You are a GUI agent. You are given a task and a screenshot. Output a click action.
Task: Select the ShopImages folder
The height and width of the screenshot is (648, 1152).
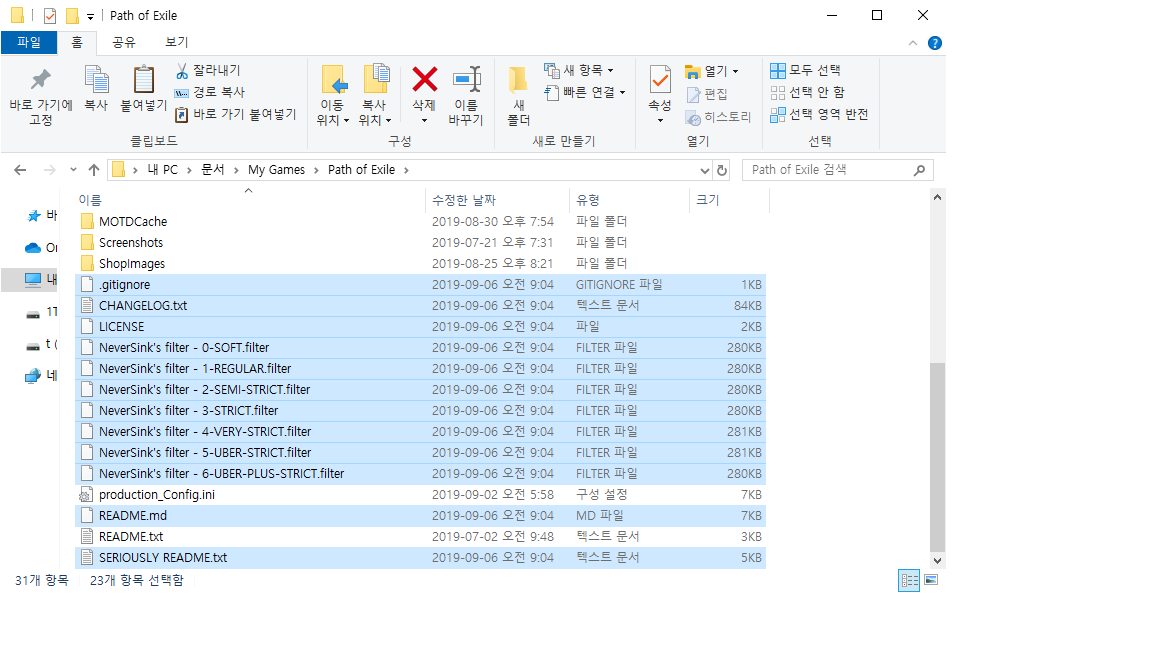(x=420, y=263)
